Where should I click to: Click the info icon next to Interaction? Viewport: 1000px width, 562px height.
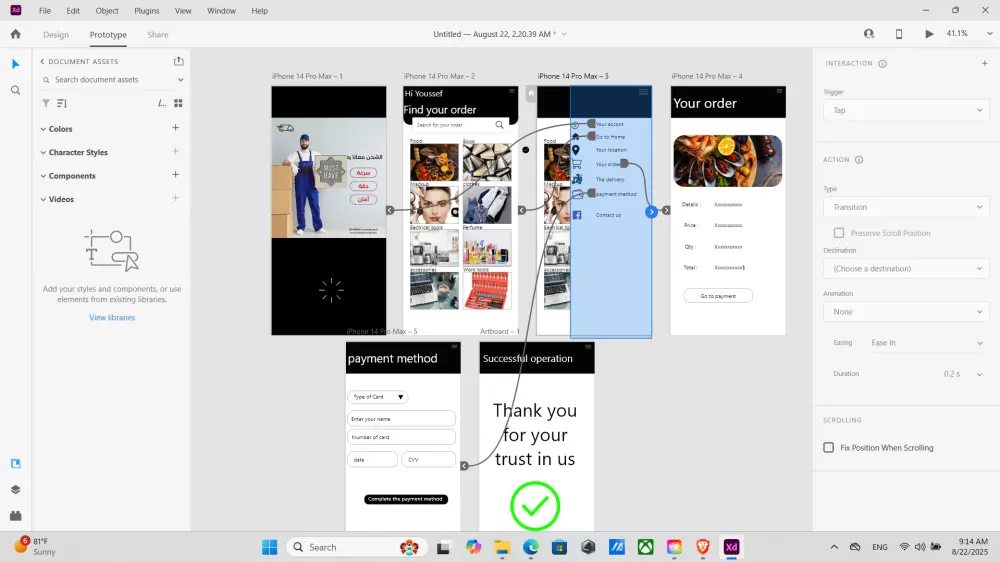click(883, 64)
